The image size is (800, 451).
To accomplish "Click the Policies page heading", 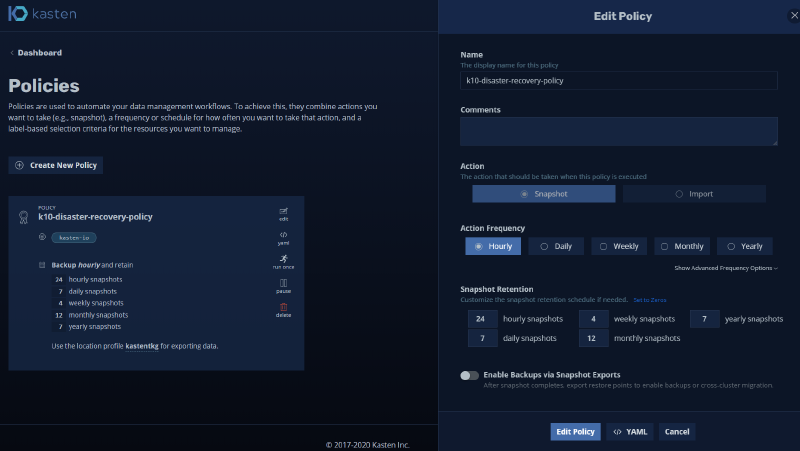I will pos(44,86).
